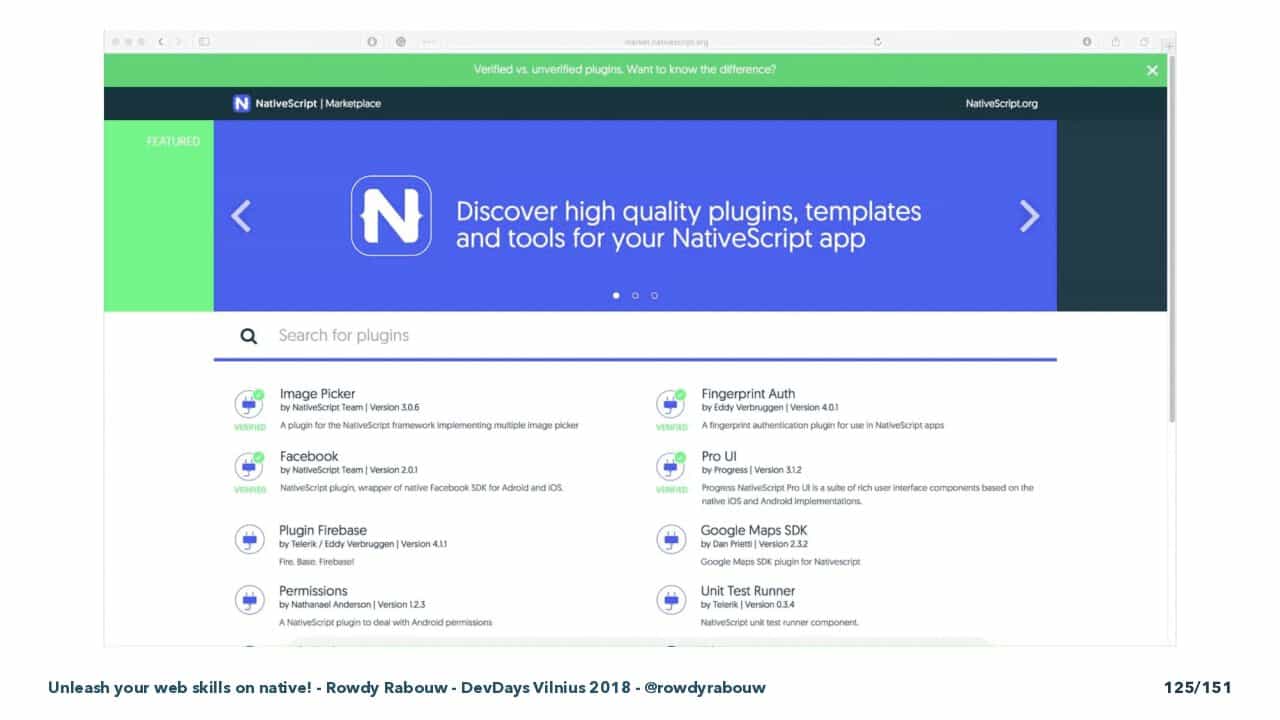Open the Fingerprint Auth plugin icon

[x=671, y=404]
